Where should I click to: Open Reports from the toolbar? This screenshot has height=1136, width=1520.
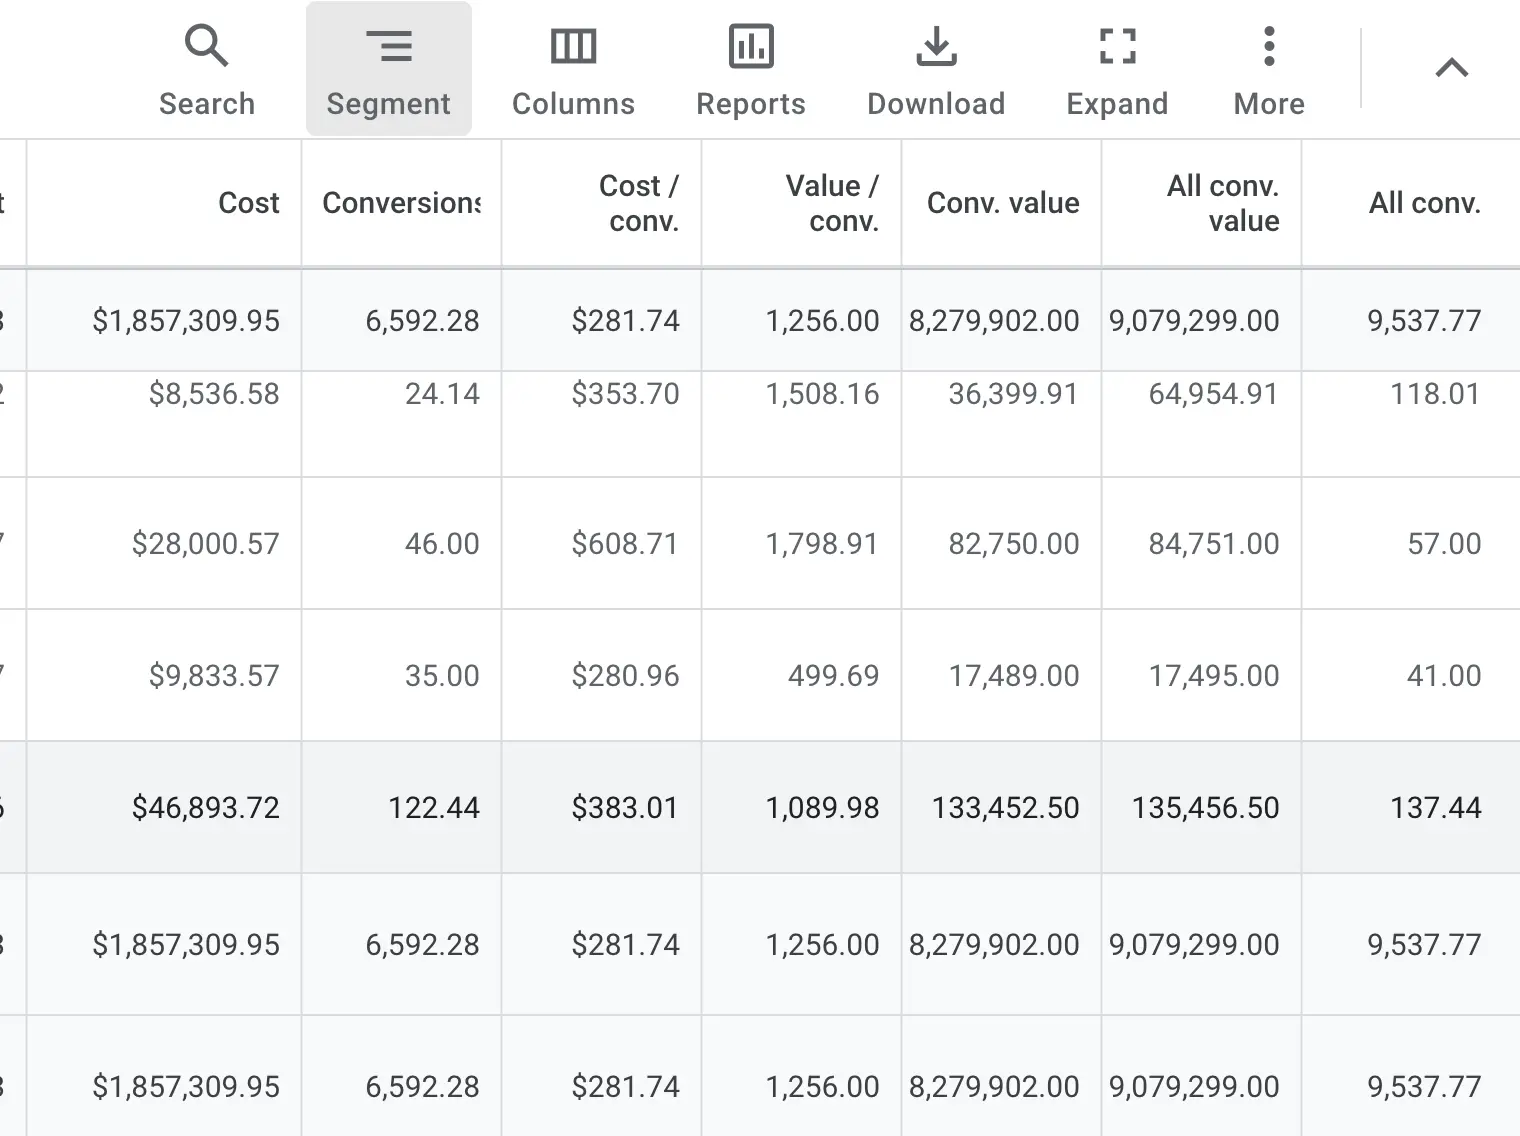[751, 70]
